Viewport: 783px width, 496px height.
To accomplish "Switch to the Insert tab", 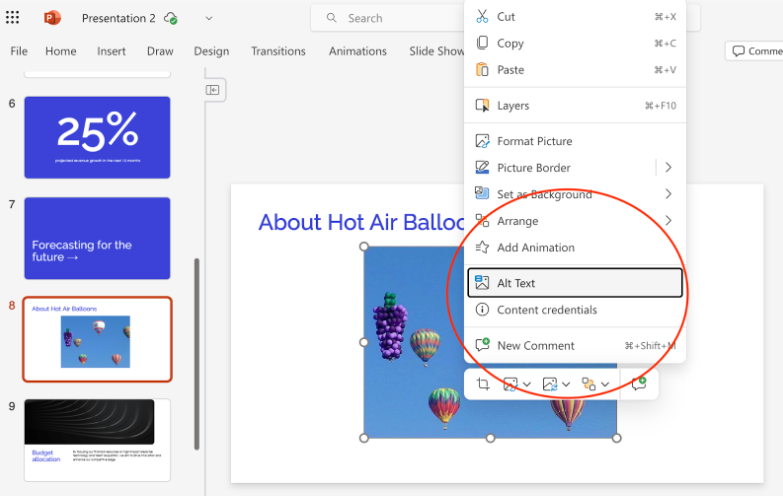I will [x=111, y=51].
